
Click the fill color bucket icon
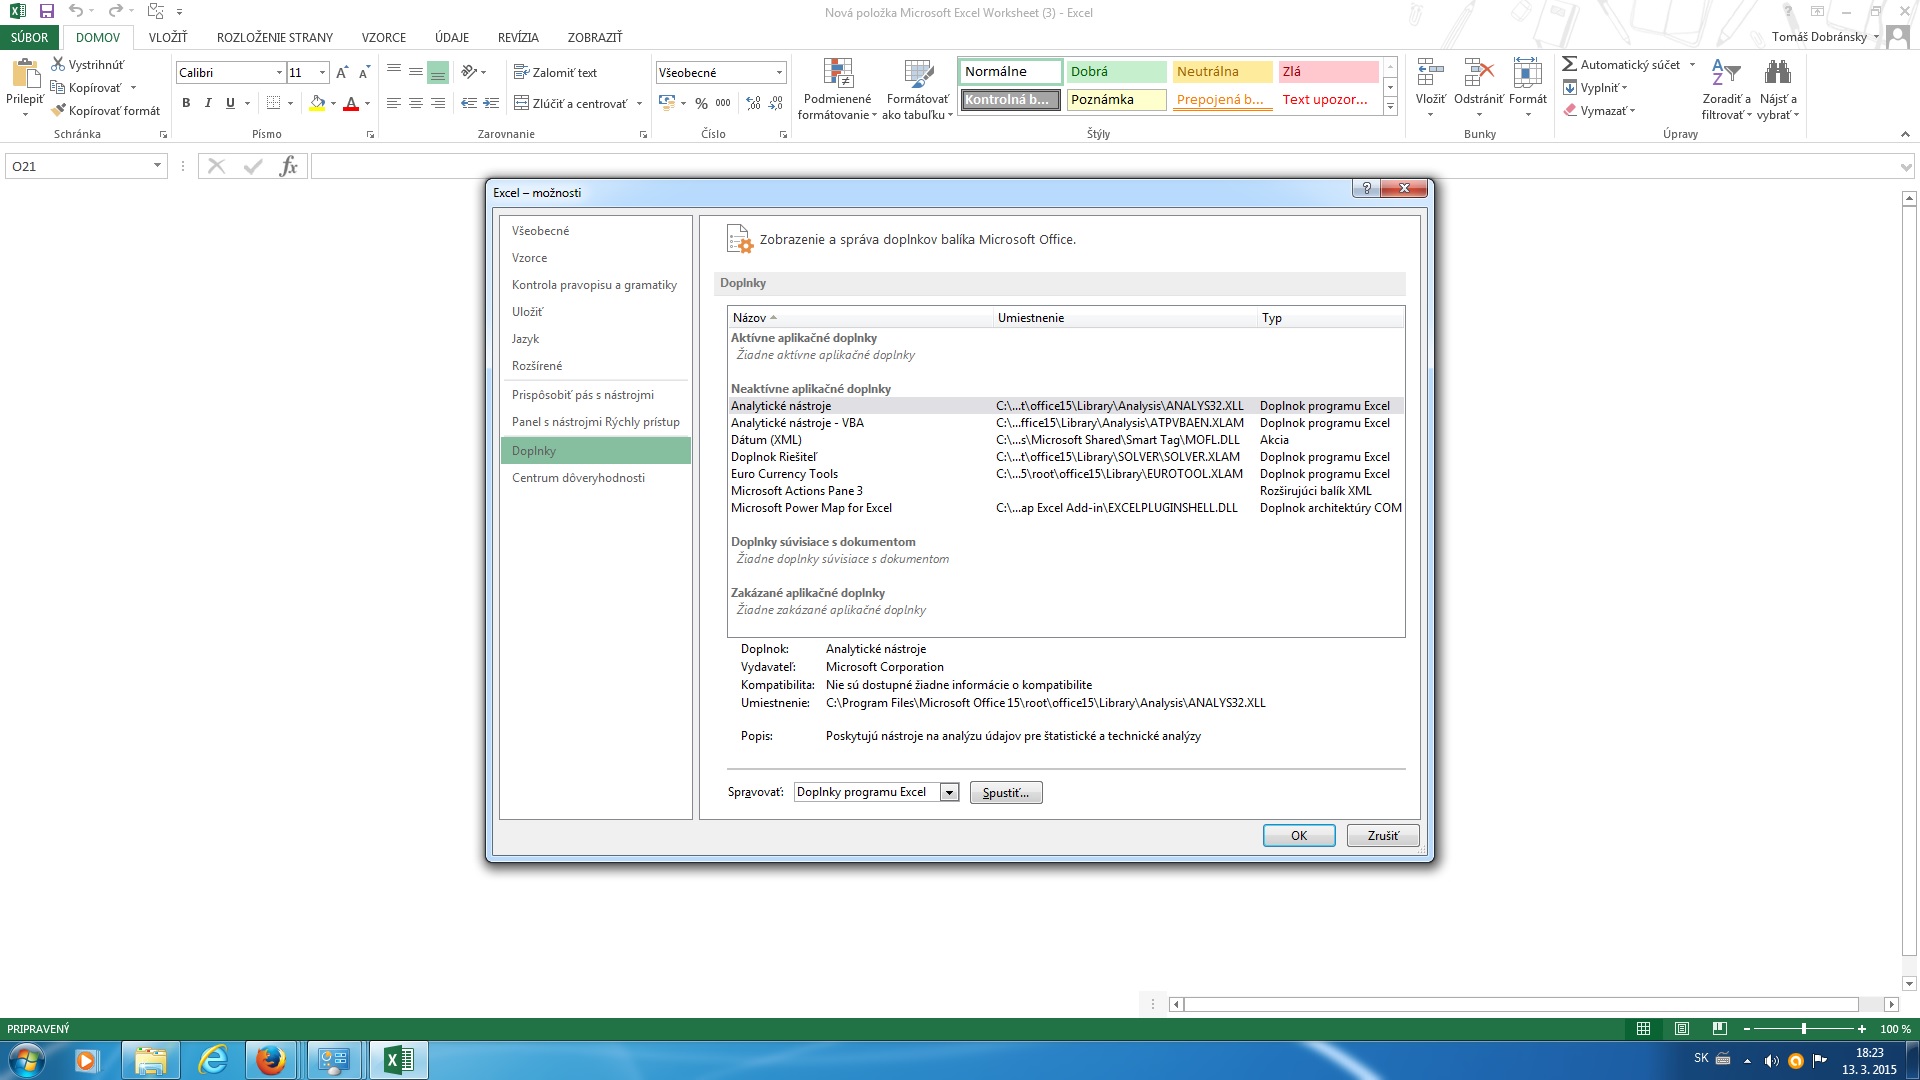coord(317,103)
